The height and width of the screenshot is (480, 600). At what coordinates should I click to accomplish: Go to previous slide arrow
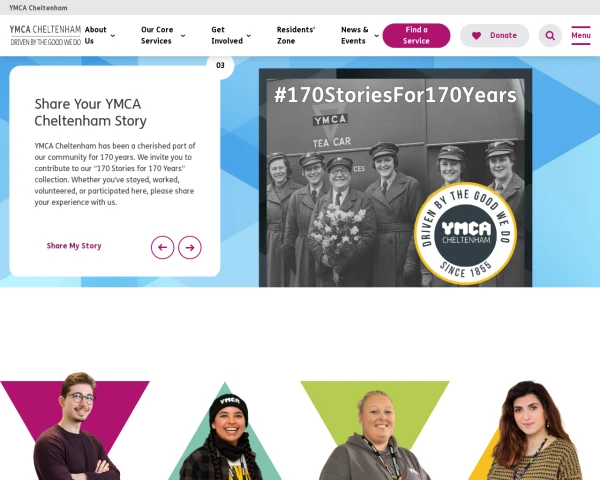162,247
